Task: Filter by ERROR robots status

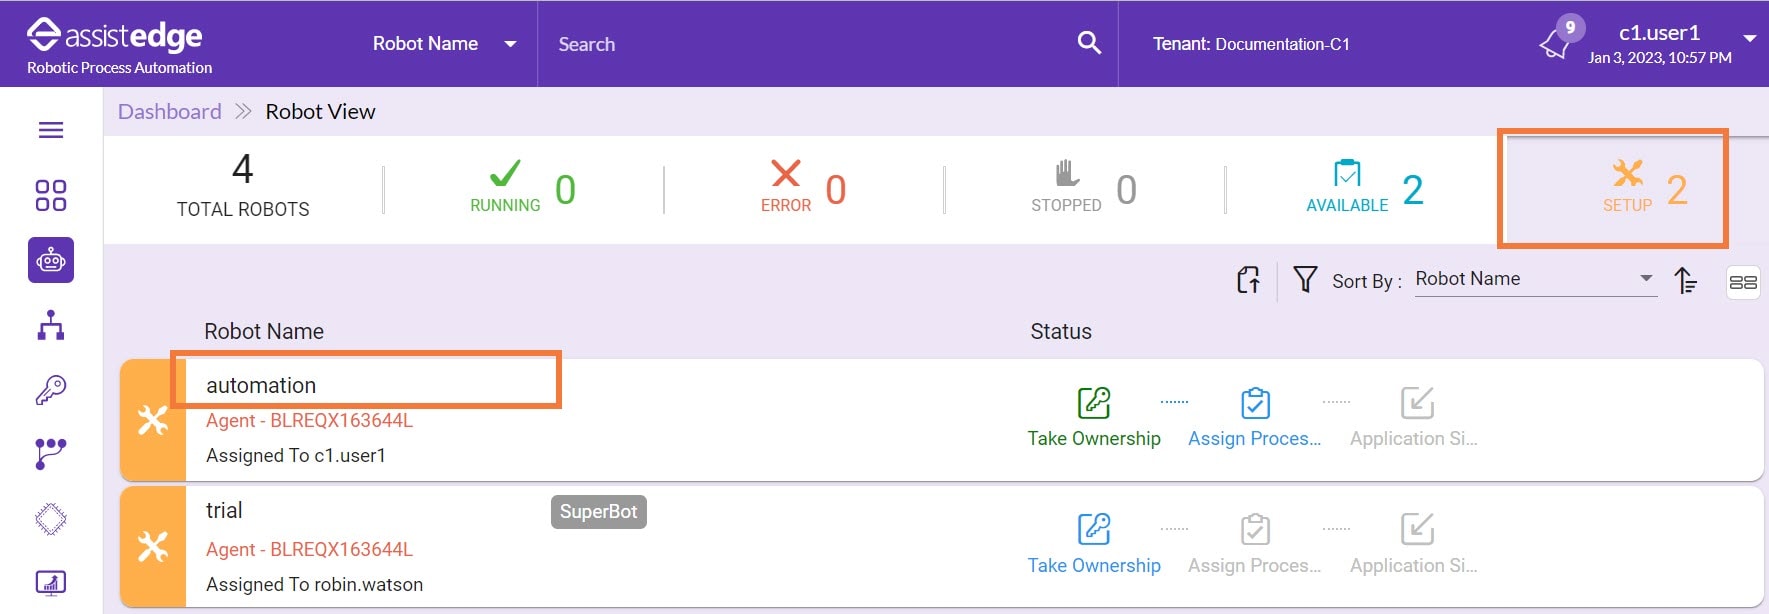Action: (804, 188)
